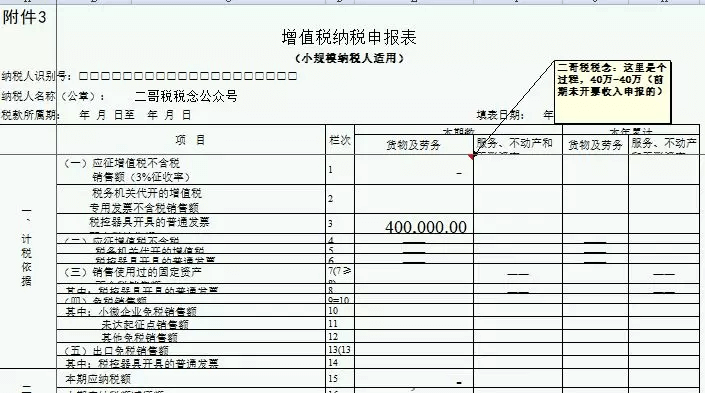Select the red comment indicator triangle
Image resolution: width=705 pixels, height=393 pixels.
pos(471,156)
